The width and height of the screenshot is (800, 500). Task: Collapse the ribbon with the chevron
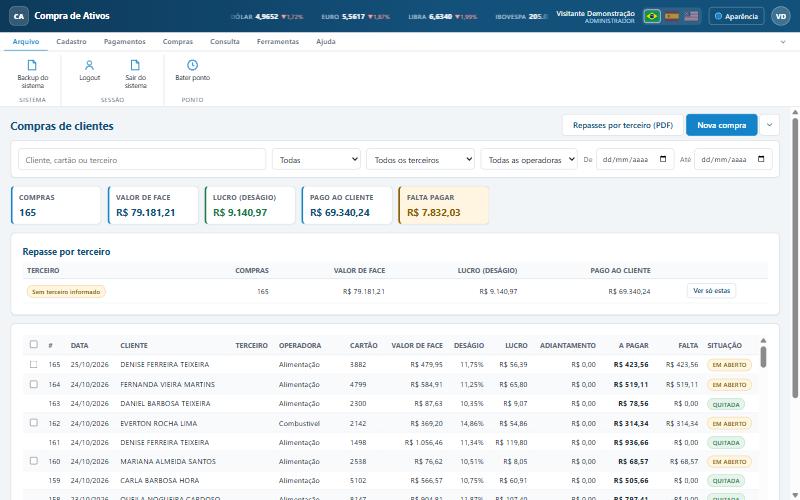click(x=783, y=42)
